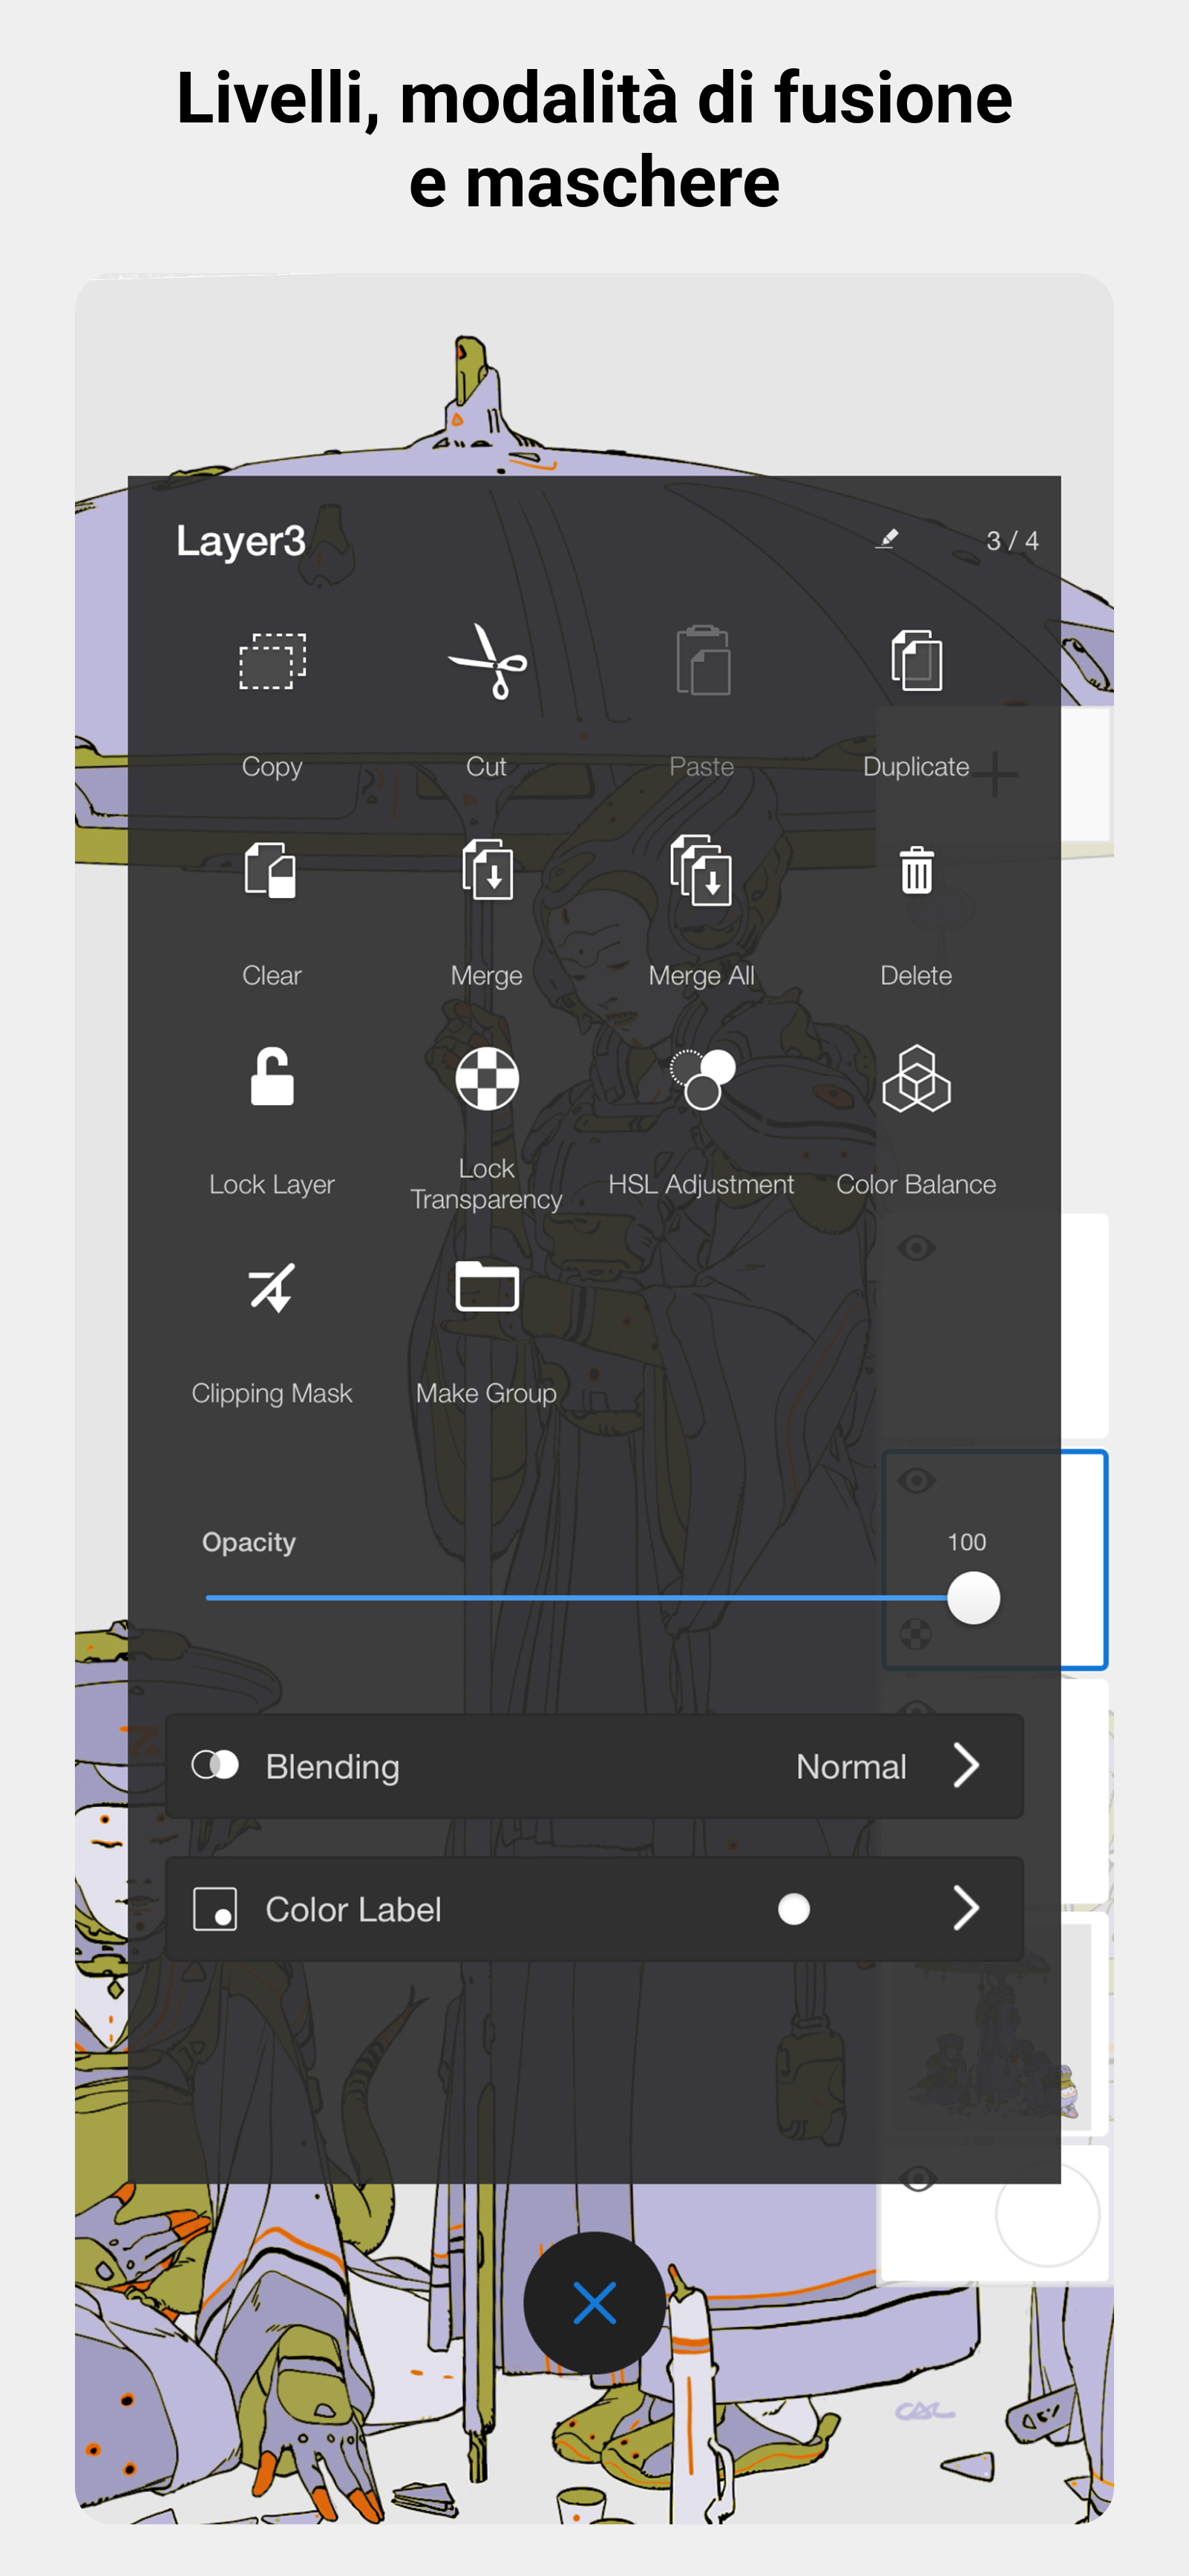Expand the Color Label chevron
The image size is (1189, 2576).
point(965,1909)
